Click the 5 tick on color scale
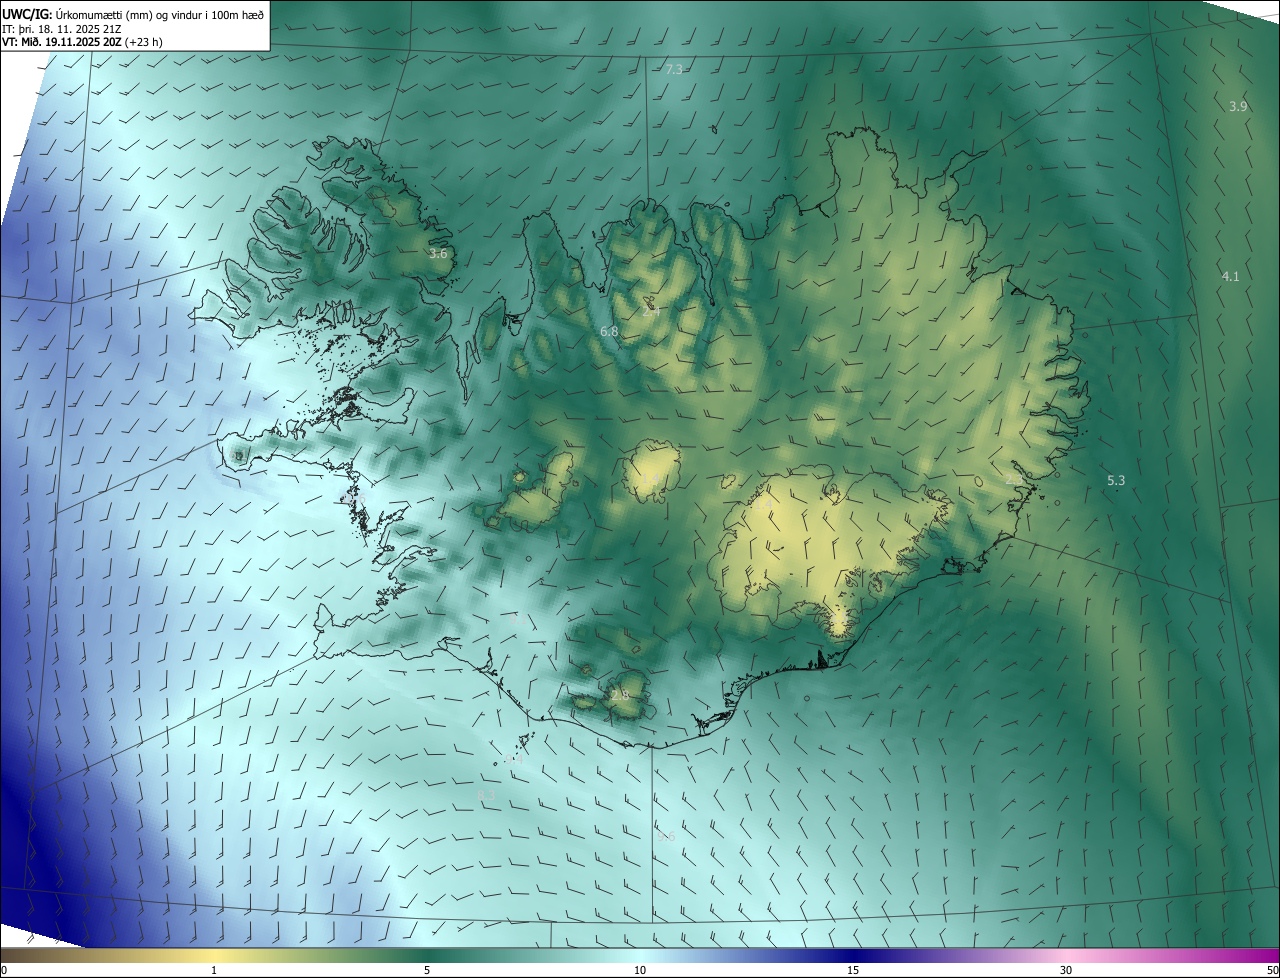This screenshot has width=1280, height=978. pos(427,970)
